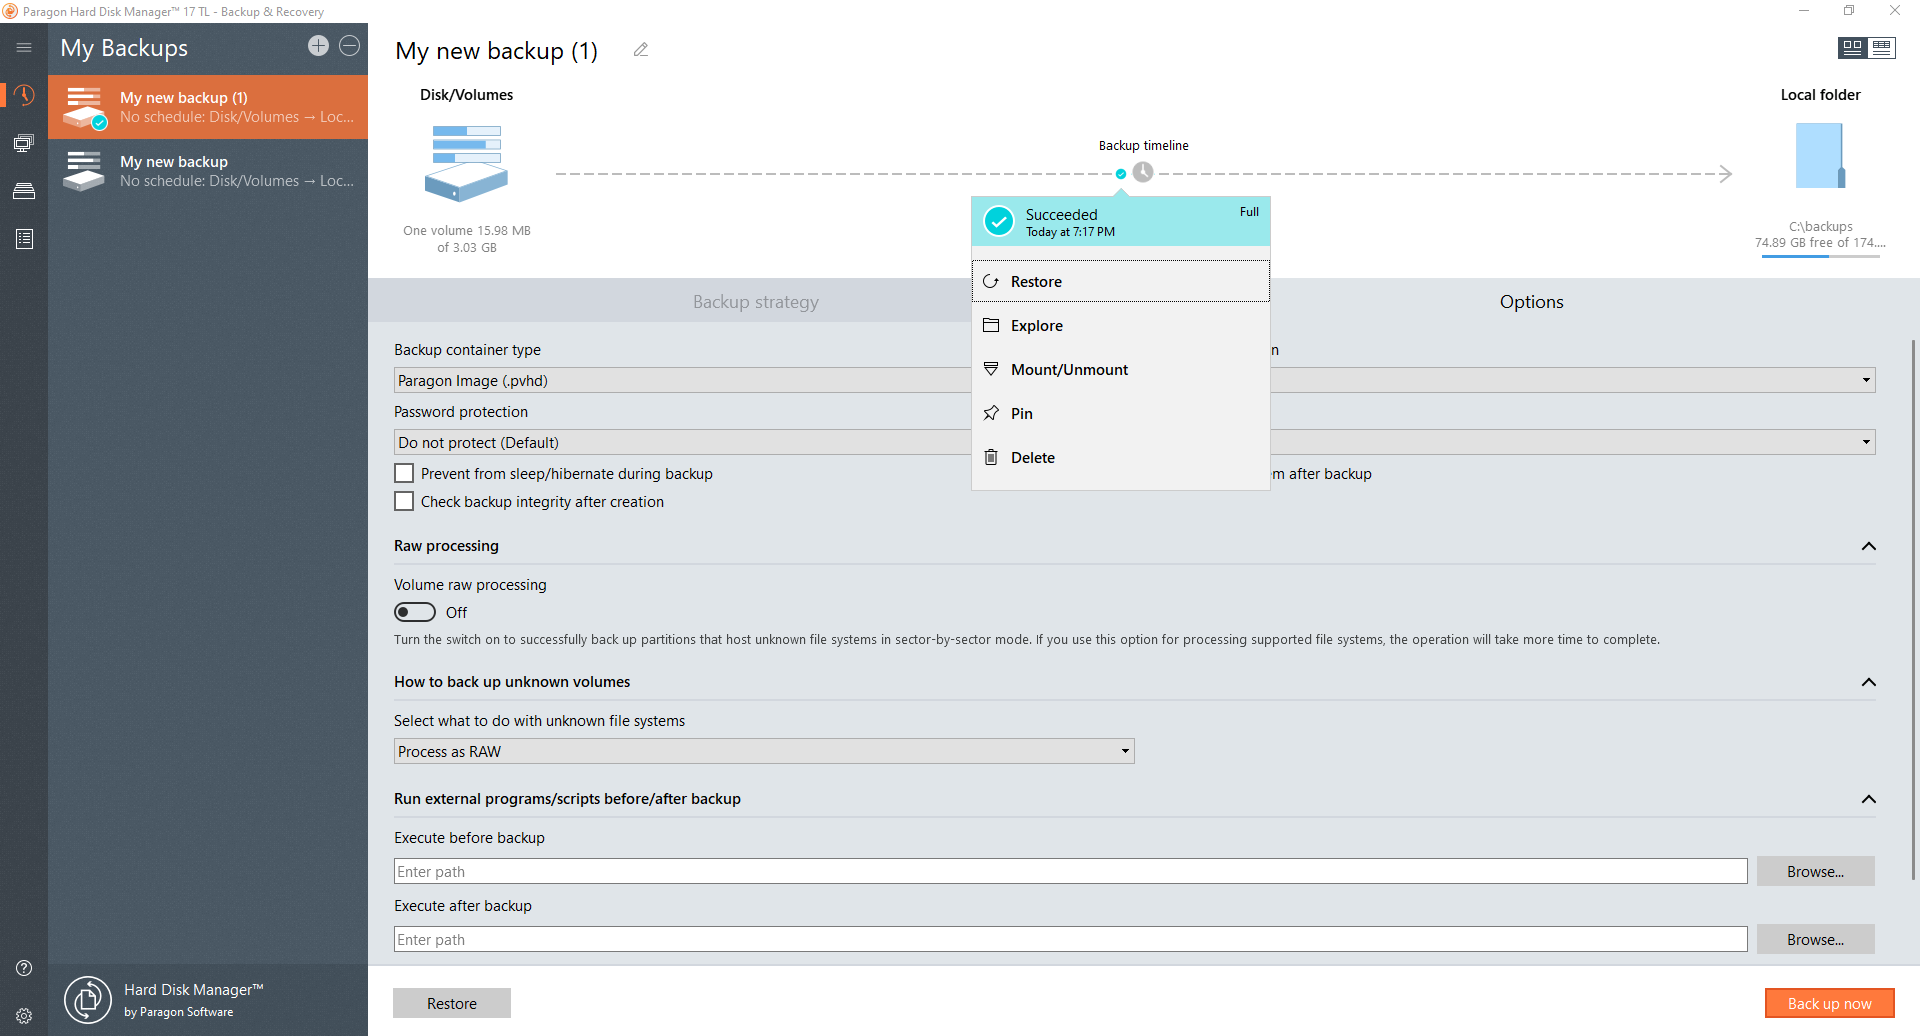Click the Execute after backup path field
1920x1036 pixels.
(x=1070, y=940)
